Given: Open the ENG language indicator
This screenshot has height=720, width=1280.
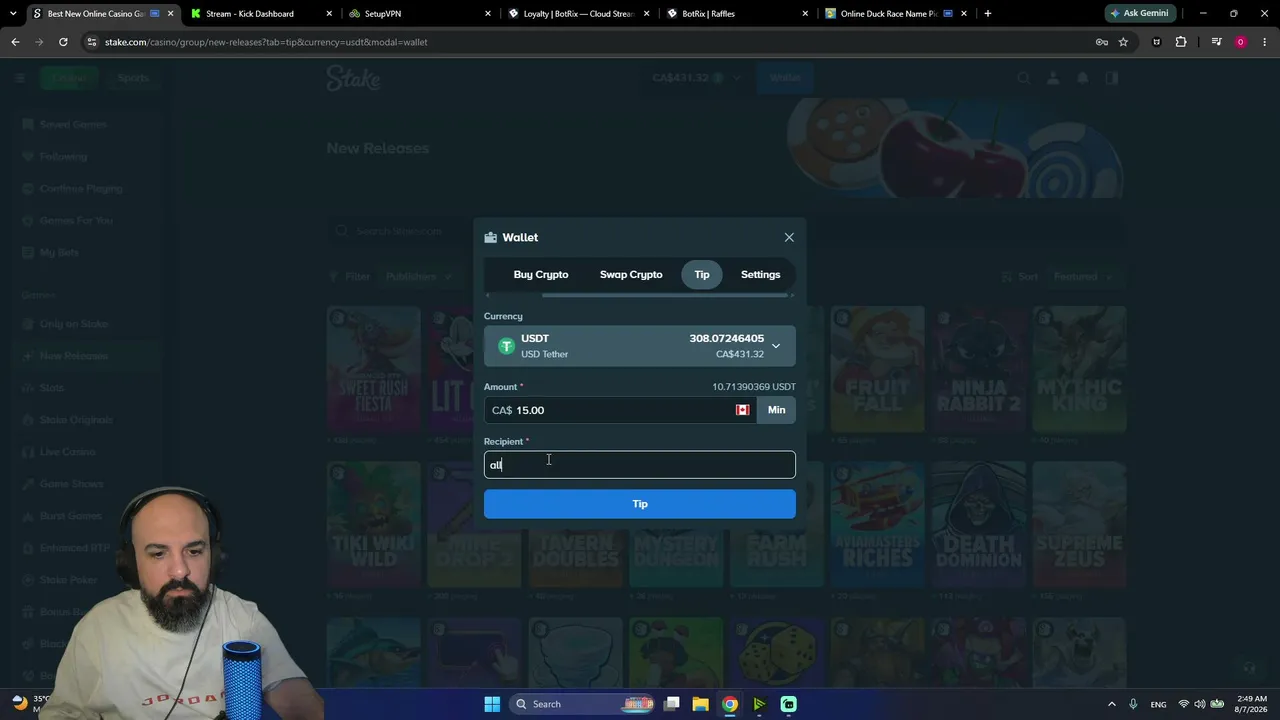Looking at the screenshot, I should [1158, 704].
